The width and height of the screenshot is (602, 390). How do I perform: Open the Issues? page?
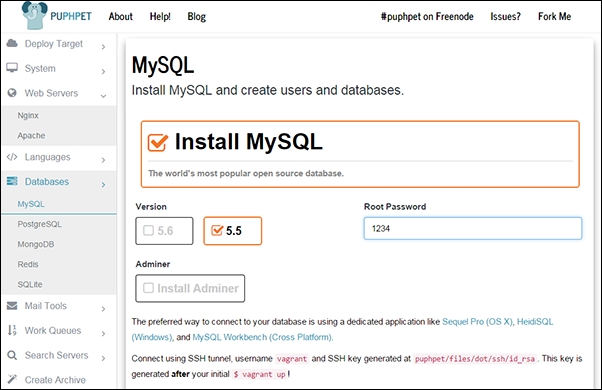(505, 17)
